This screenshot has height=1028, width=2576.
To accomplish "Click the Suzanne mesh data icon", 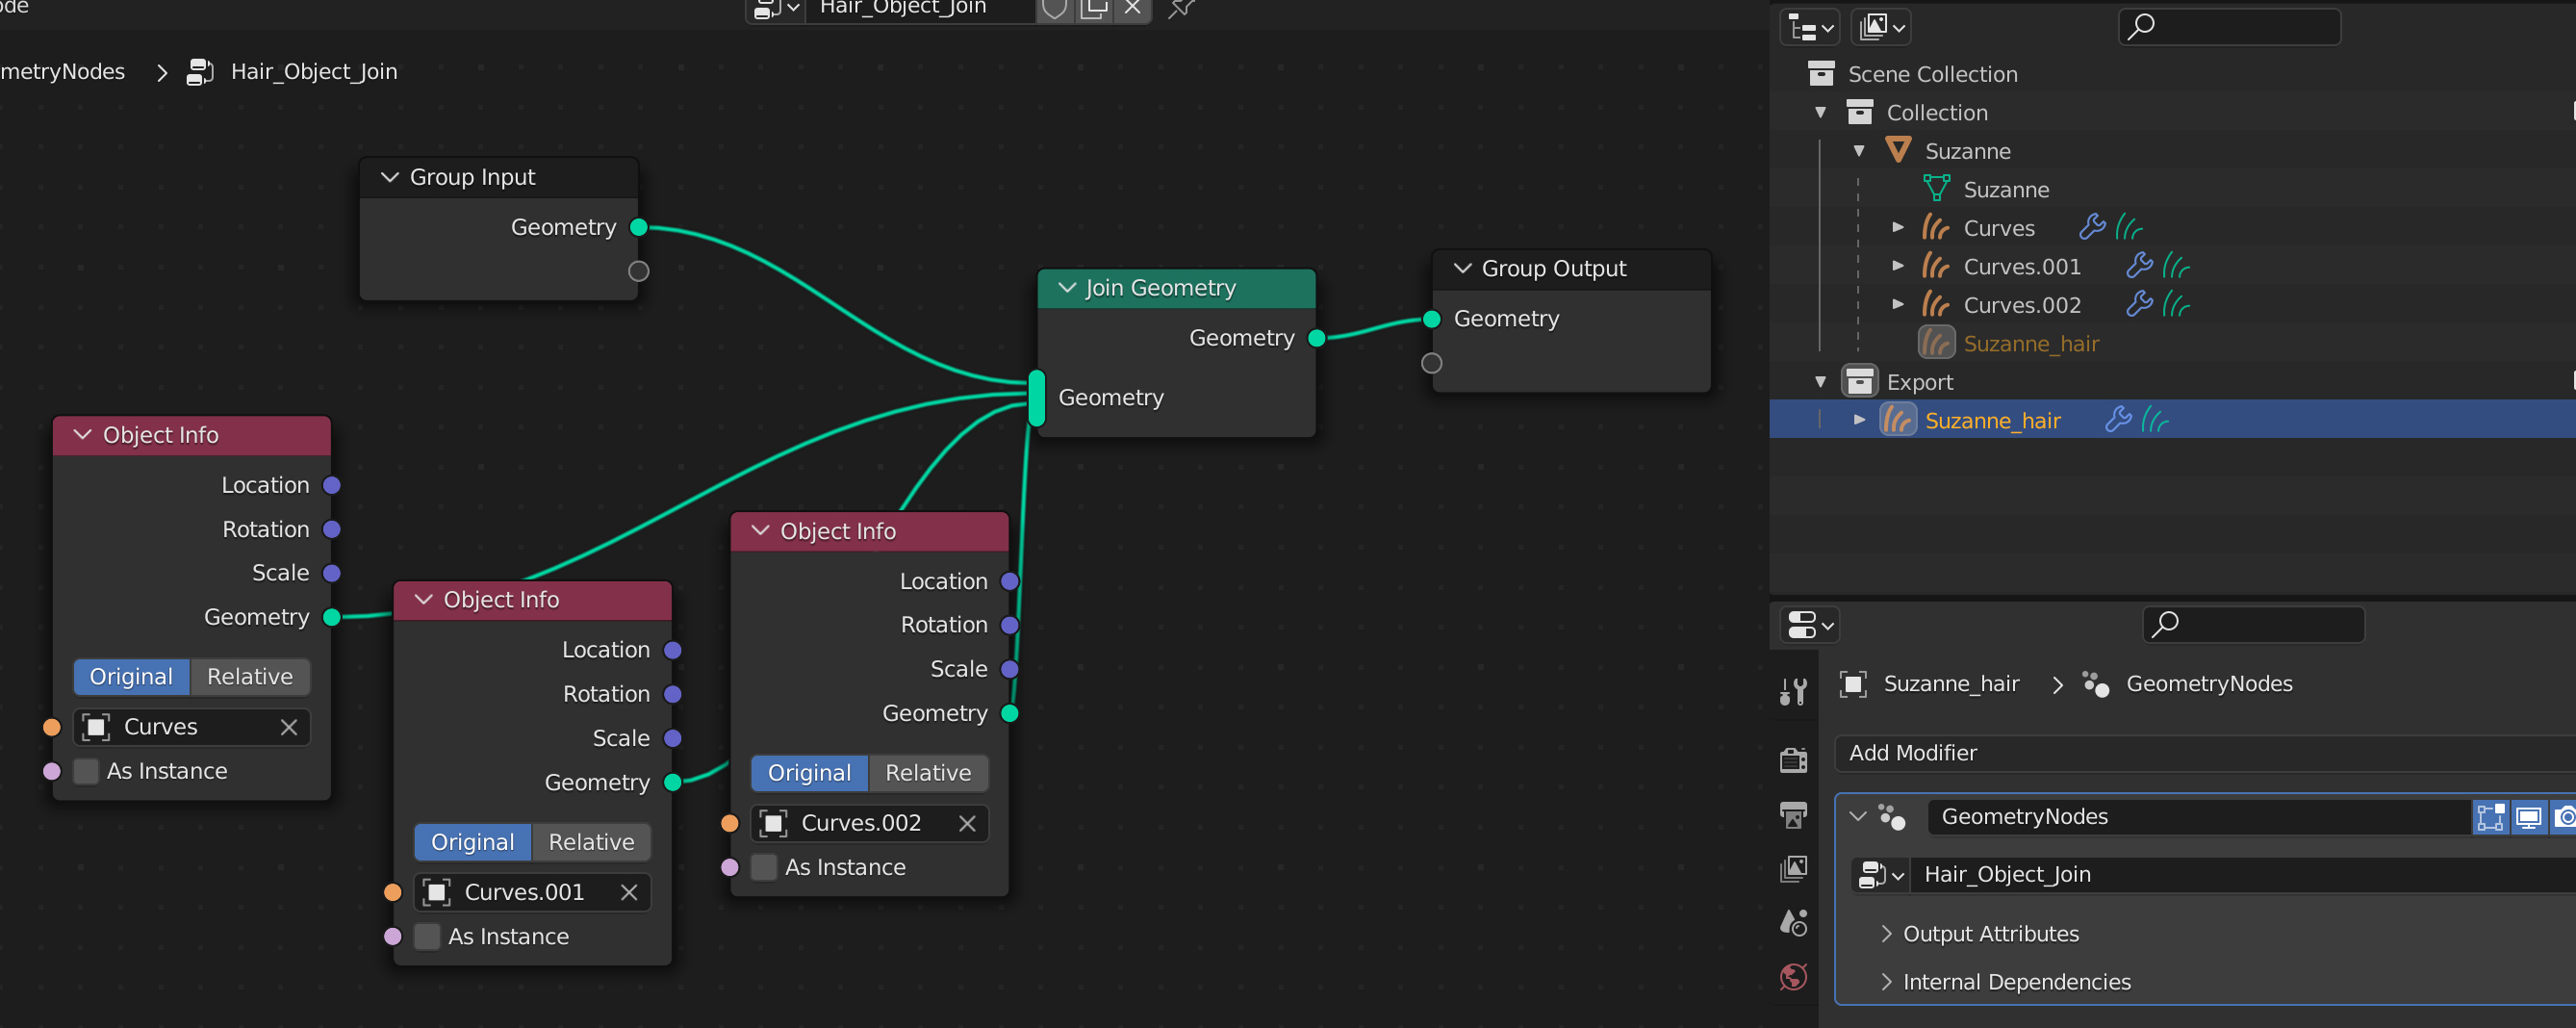I will pos(1937,189).
